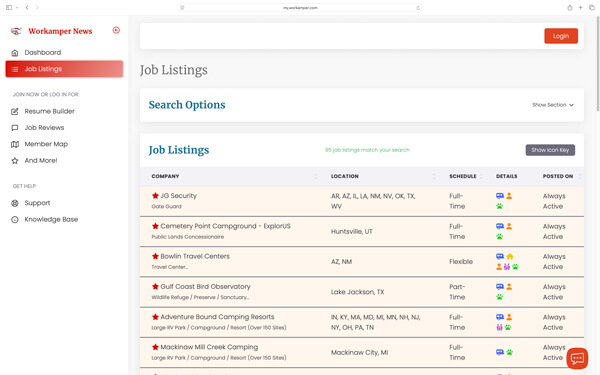Click the Resume Builder edit icon
The height and width of the screenshot is (375, 600).
[15, 111]
